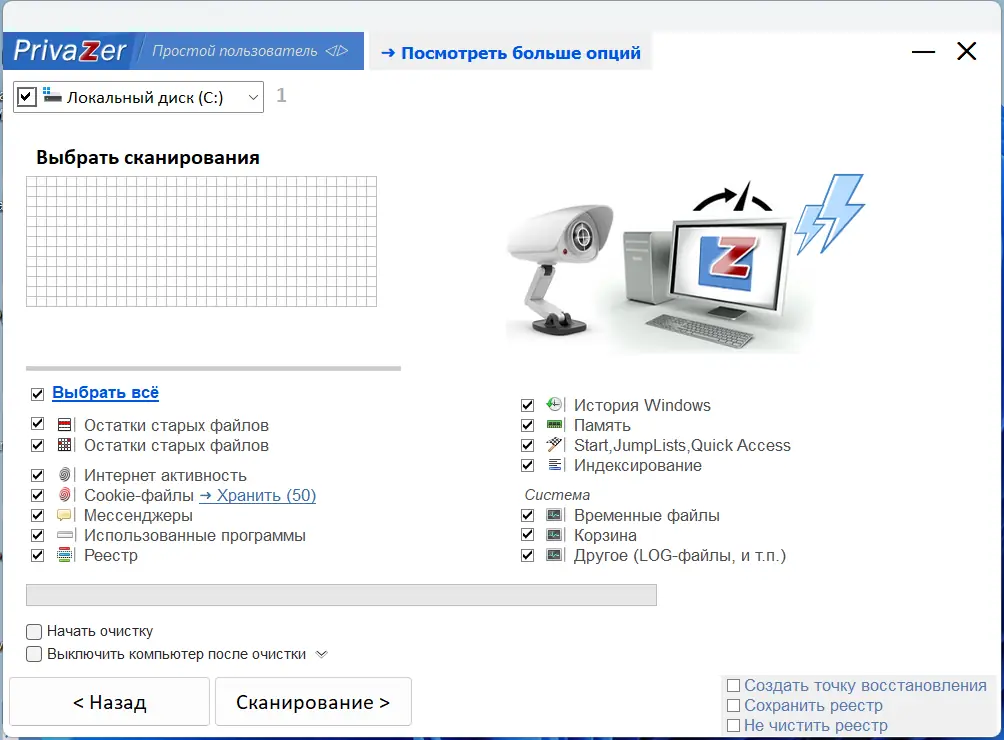Uncheck the Cookie-файлы checkbox
Screen dimensions: 1004x740
[37, 495]
